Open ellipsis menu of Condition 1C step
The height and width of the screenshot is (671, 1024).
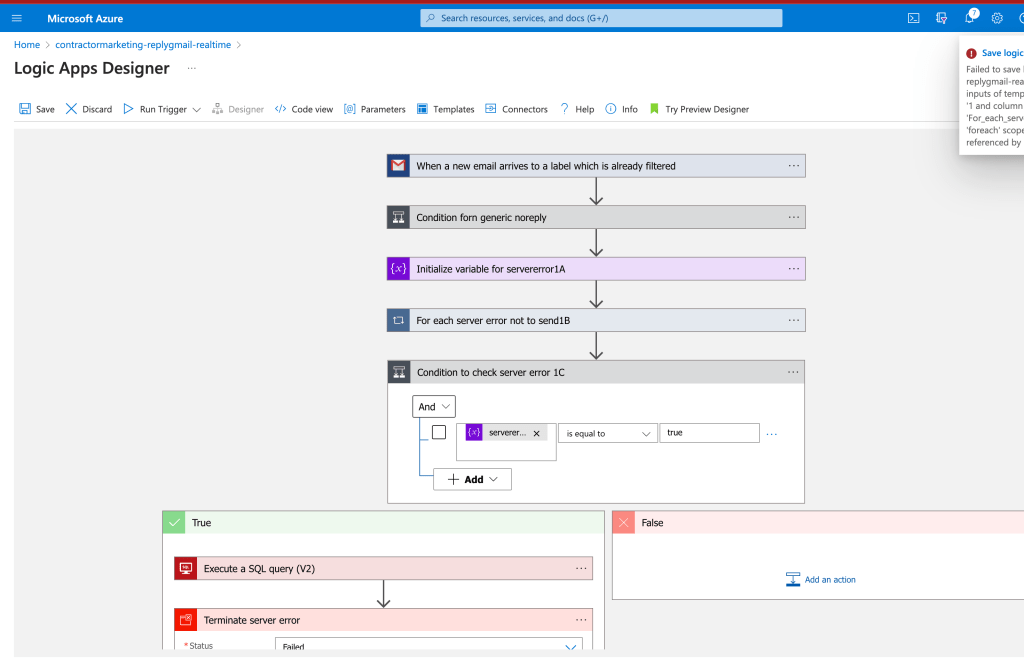pyautogui.click(x=793, y=372)
